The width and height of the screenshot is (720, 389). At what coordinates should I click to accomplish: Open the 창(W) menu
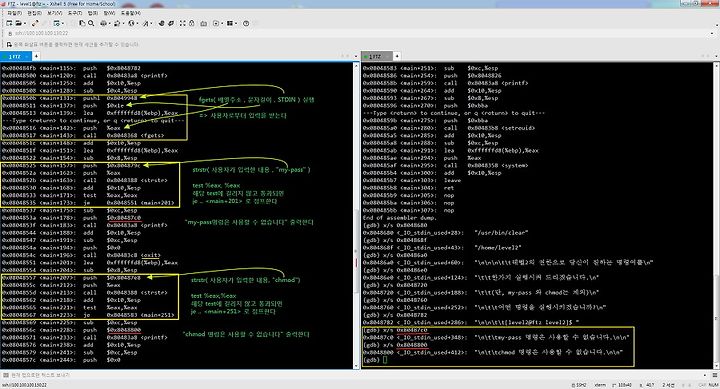pyautogui.click(x=109, y=13)
